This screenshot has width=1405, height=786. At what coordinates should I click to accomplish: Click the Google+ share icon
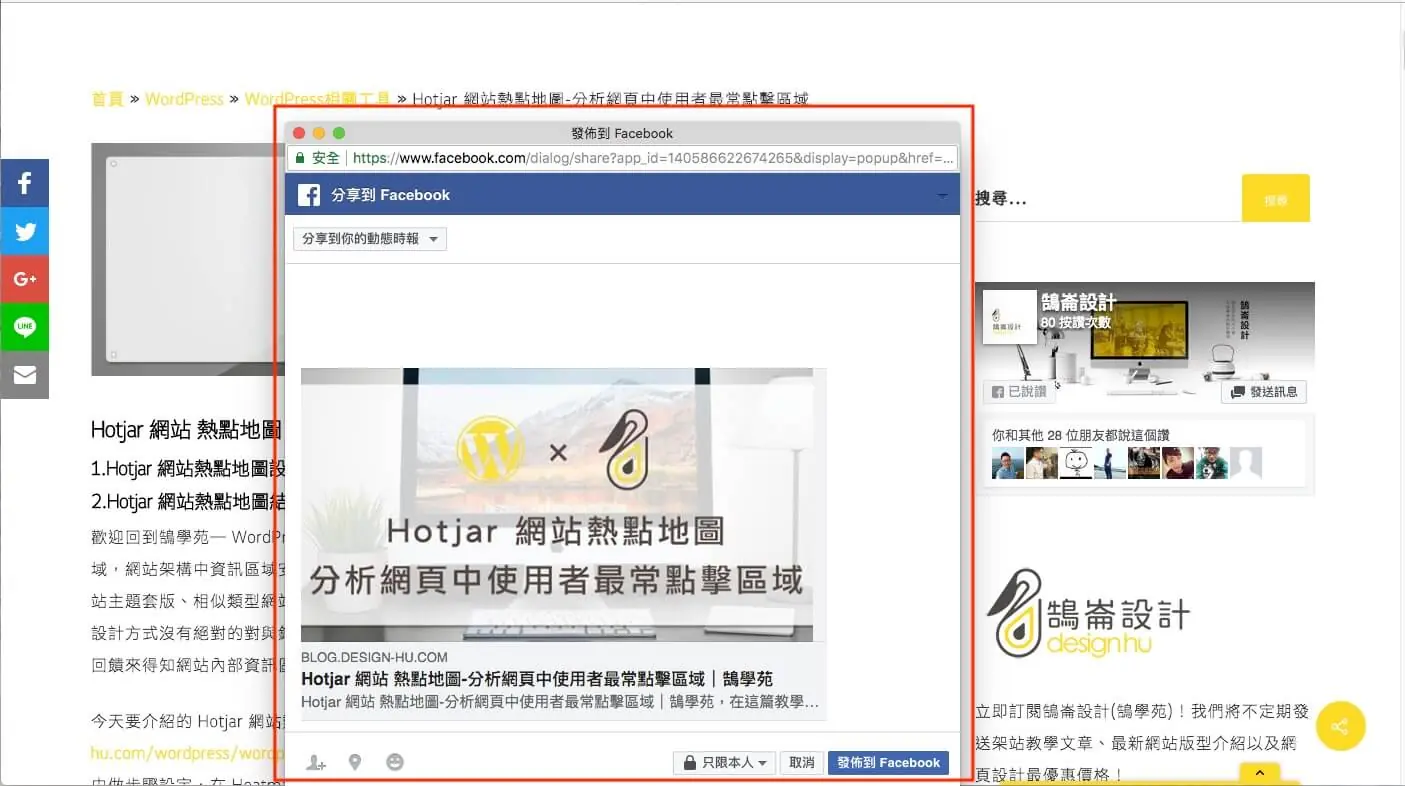[x=24, y=279]
